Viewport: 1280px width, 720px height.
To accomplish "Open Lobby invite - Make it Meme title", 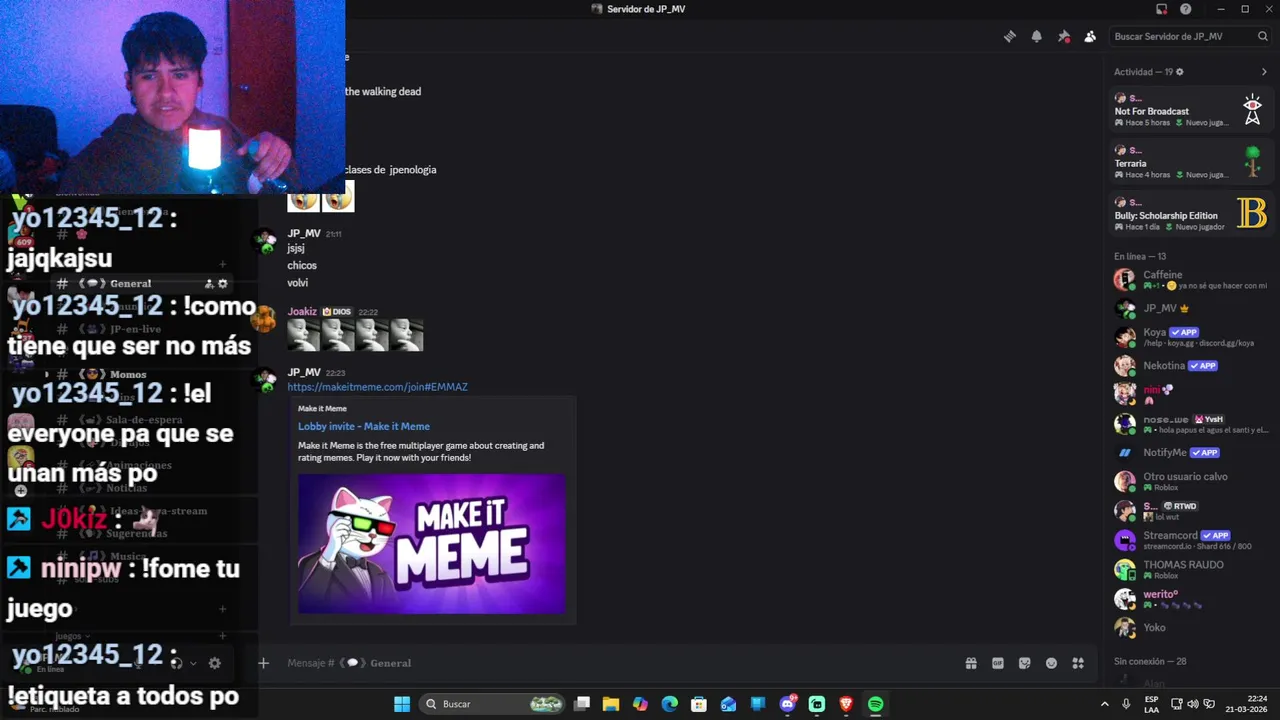I will 364,426.
